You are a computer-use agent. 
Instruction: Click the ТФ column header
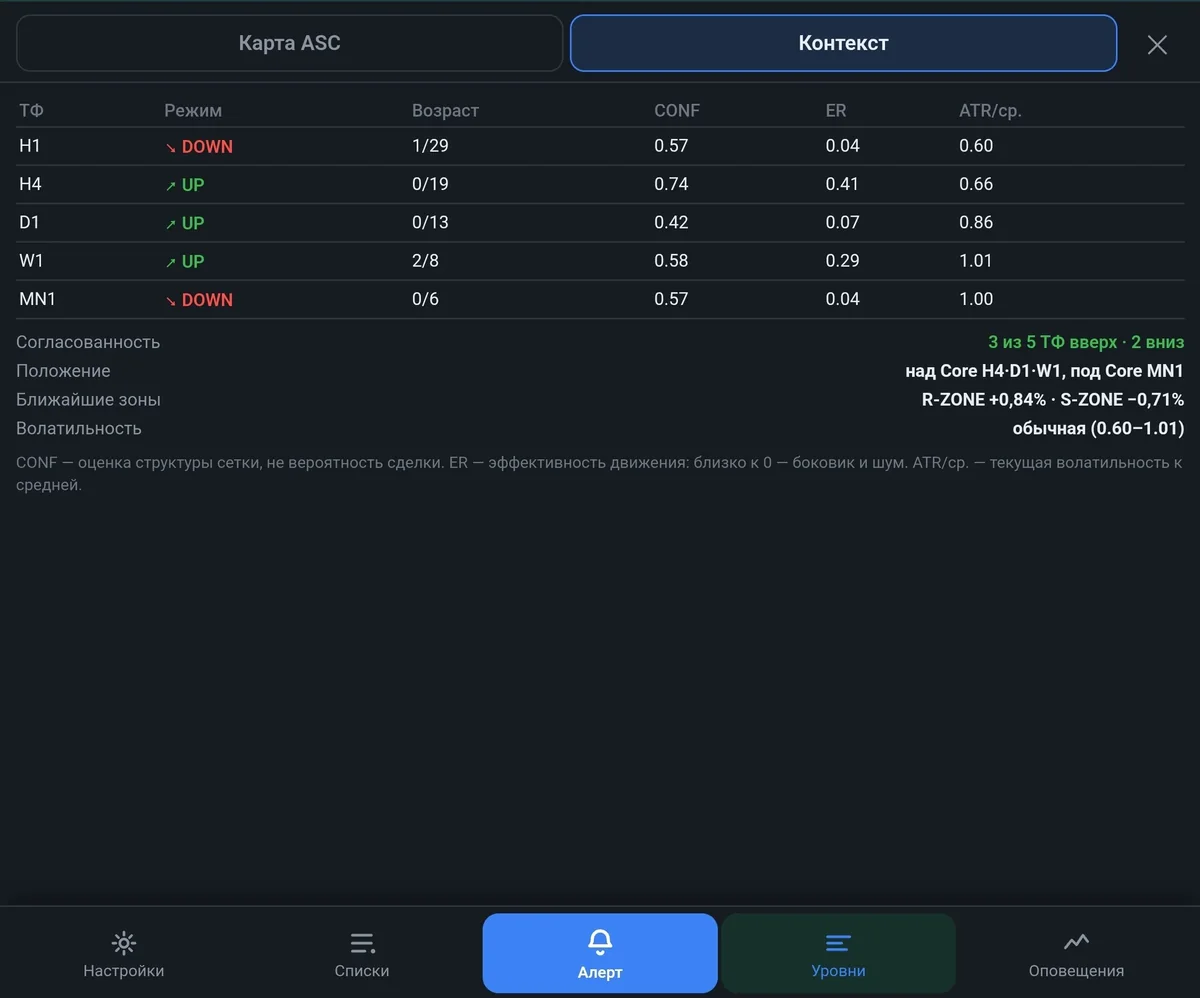point(31,110)
